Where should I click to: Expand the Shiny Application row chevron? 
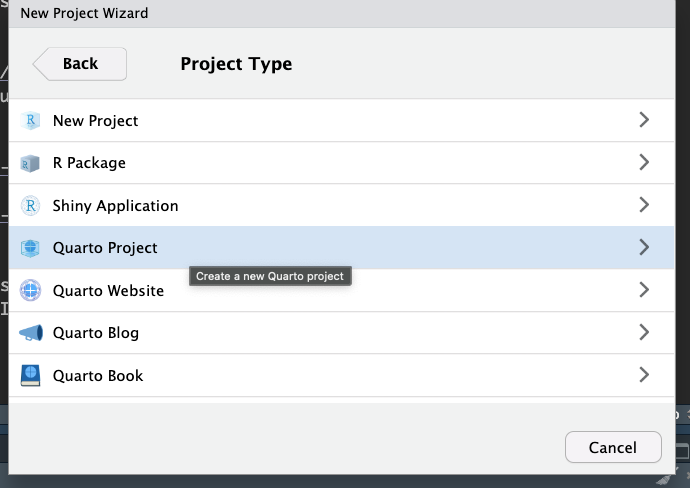[644, 205]
